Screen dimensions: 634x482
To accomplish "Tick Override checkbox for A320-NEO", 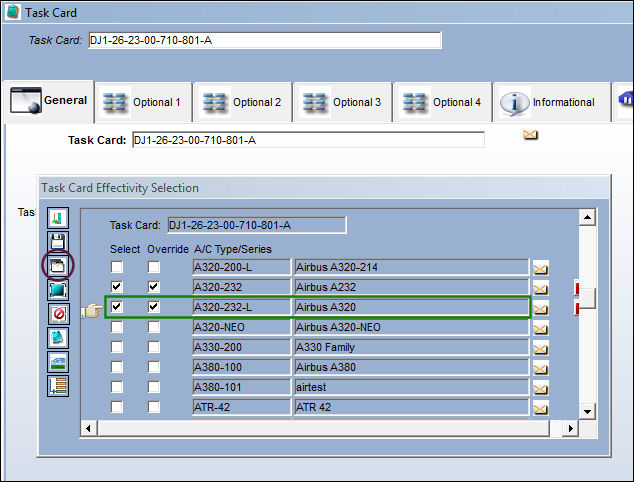I will [154, 327].
